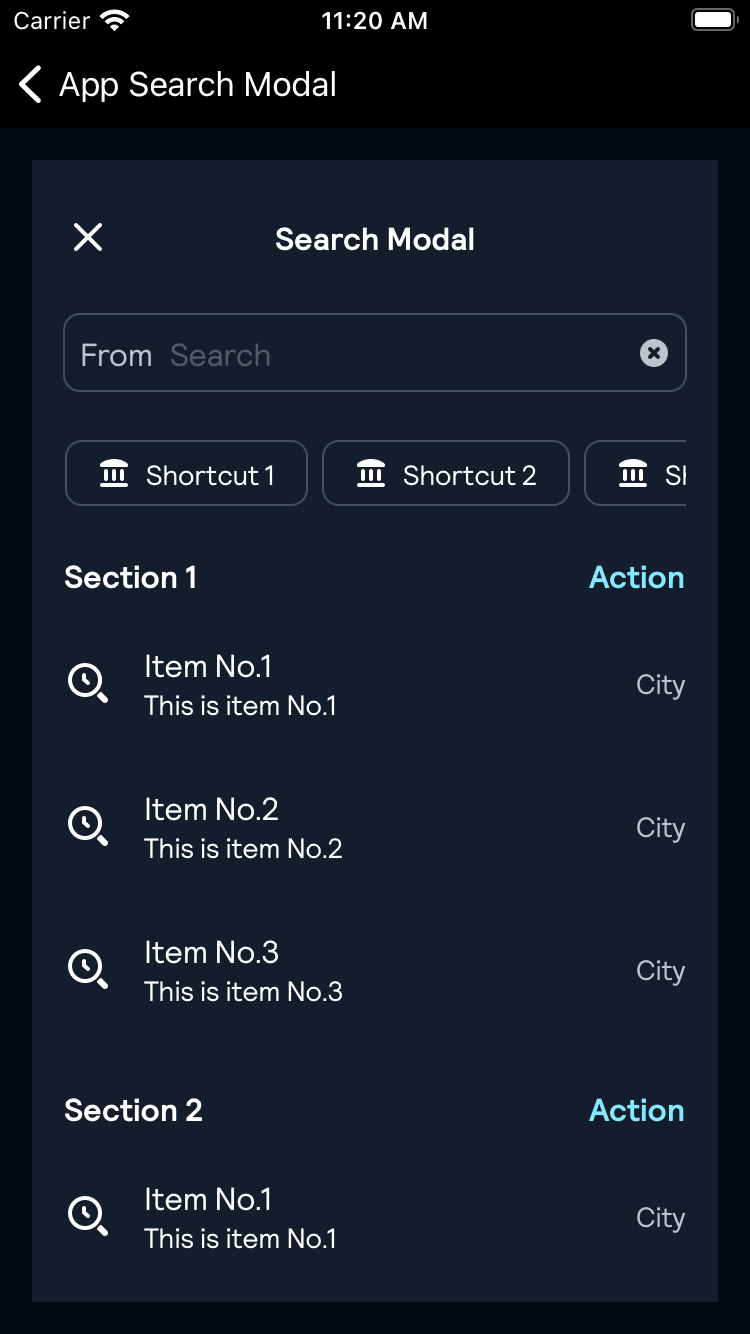The height and width of the screenshot is (1334, 750).
Task: Clear the search field with circled X
Action: click(x=653, y=353)
